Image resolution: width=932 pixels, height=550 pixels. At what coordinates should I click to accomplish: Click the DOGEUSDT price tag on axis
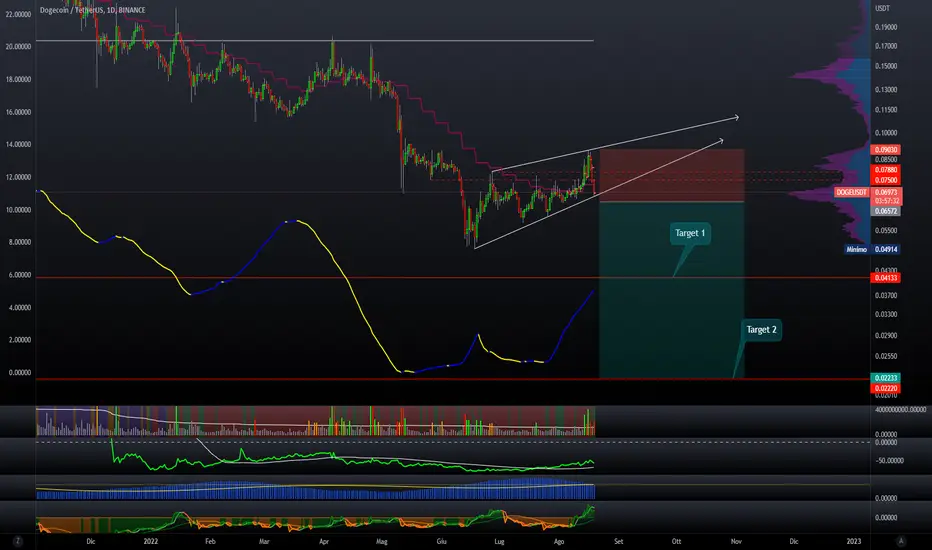(852, 192)
